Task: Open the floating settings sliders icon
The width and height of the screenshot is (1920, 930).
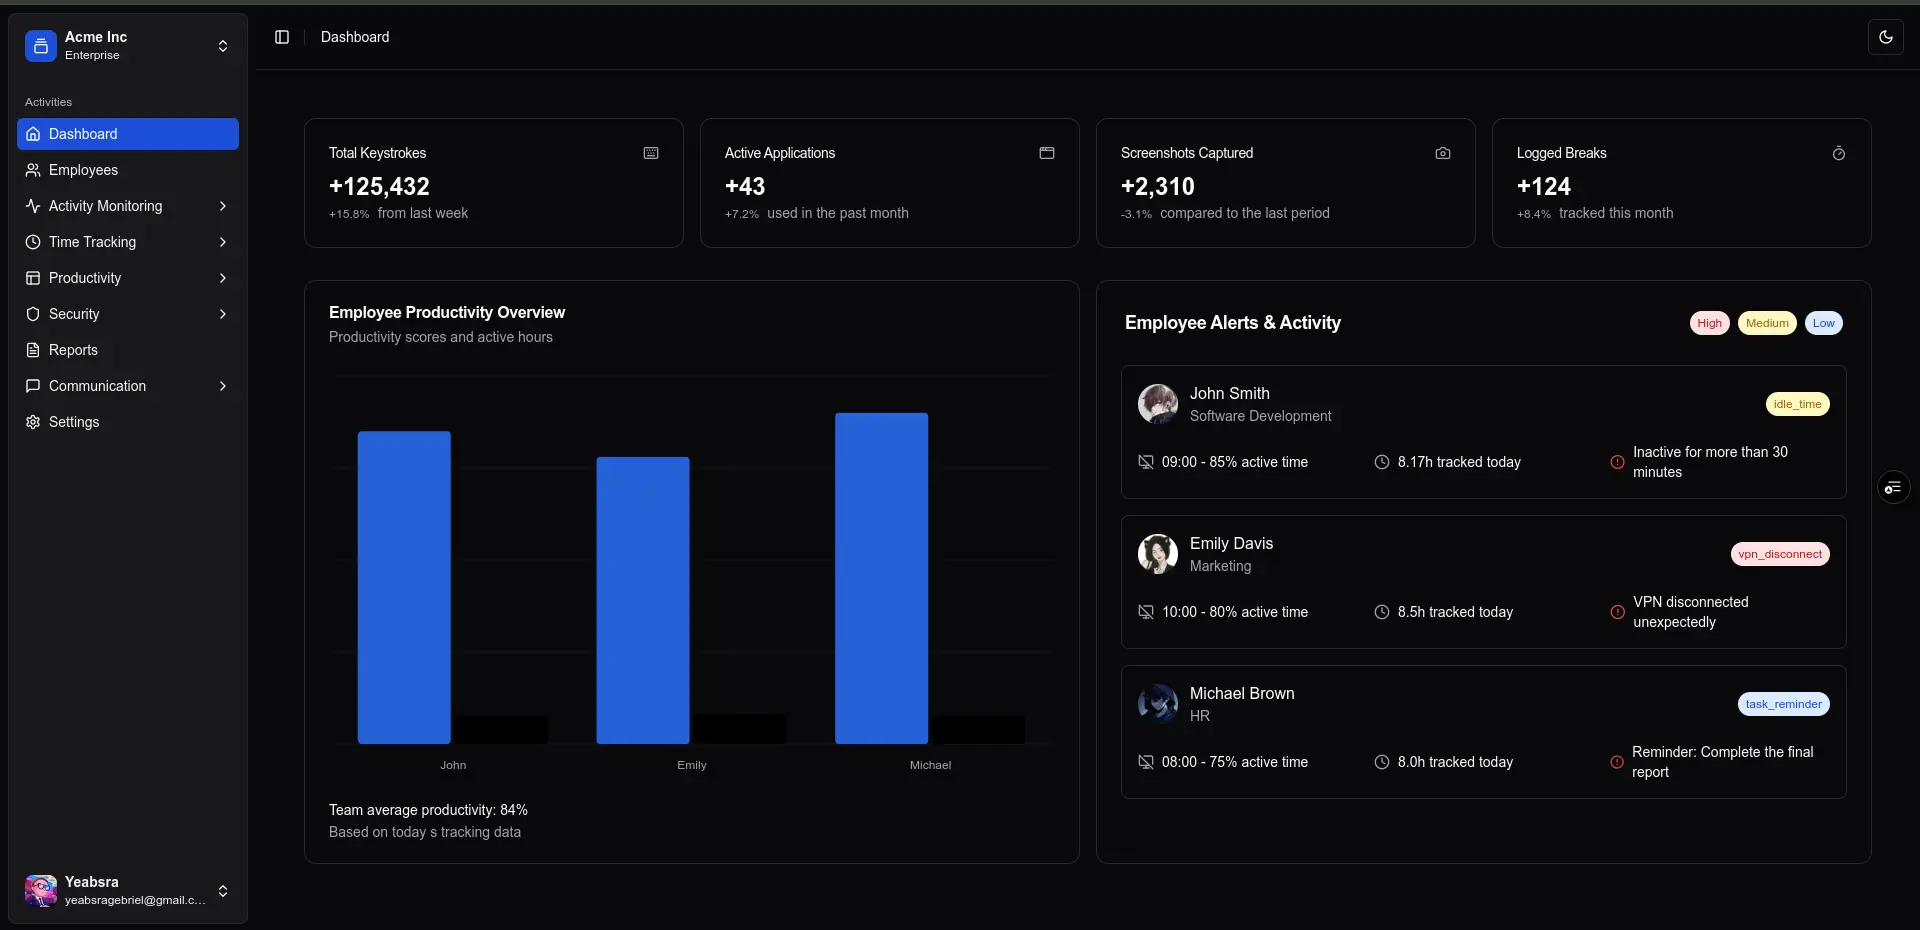Action: 1893,487
